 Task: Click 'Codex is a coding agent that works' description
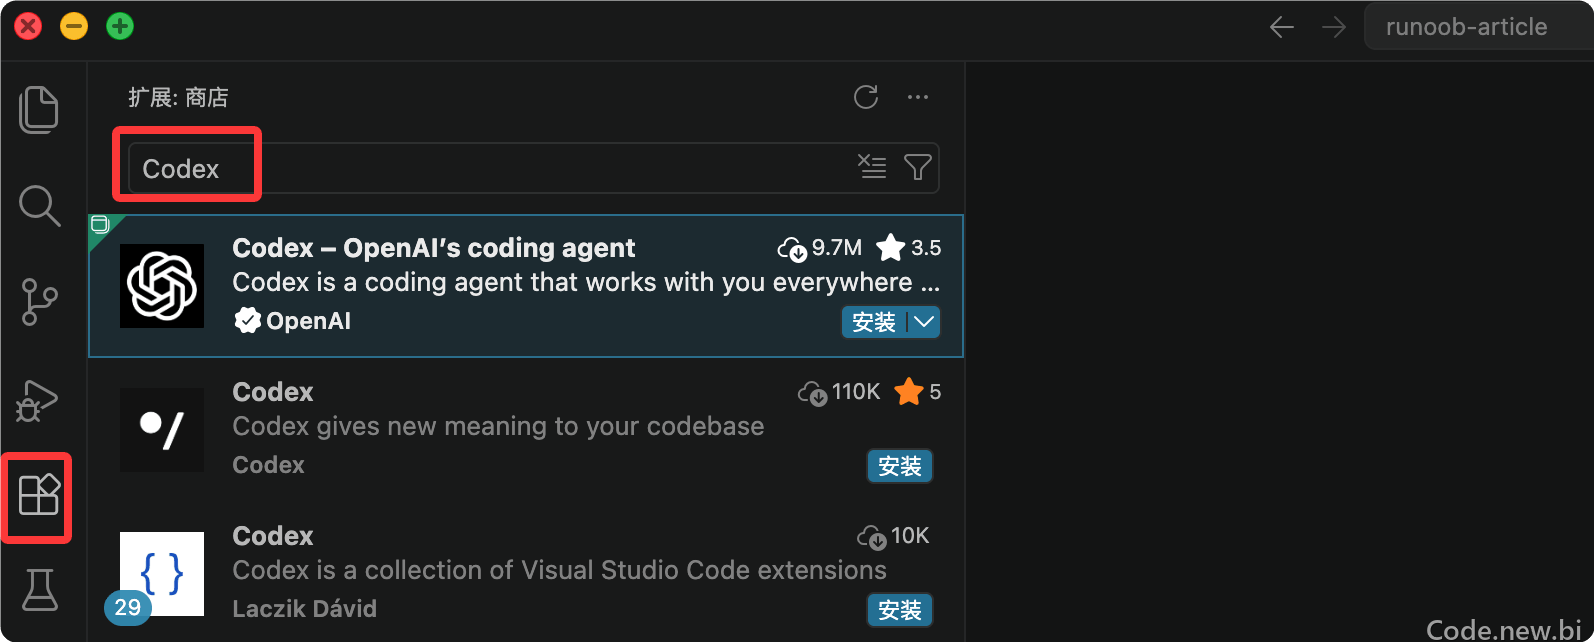[586, 282]
